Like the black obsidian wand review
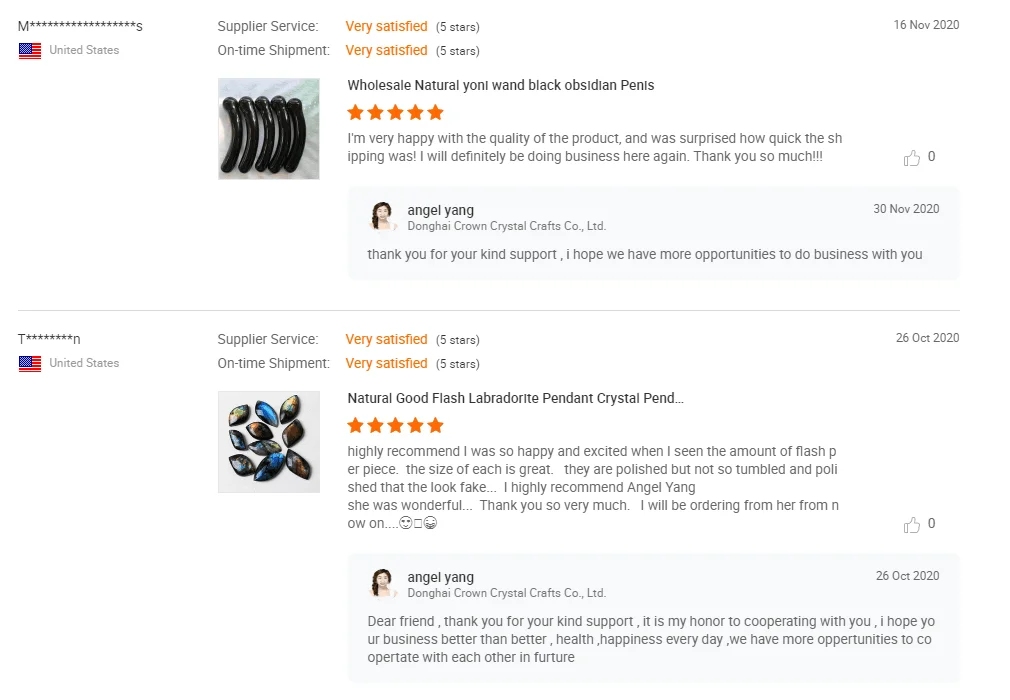 point(912,157)
